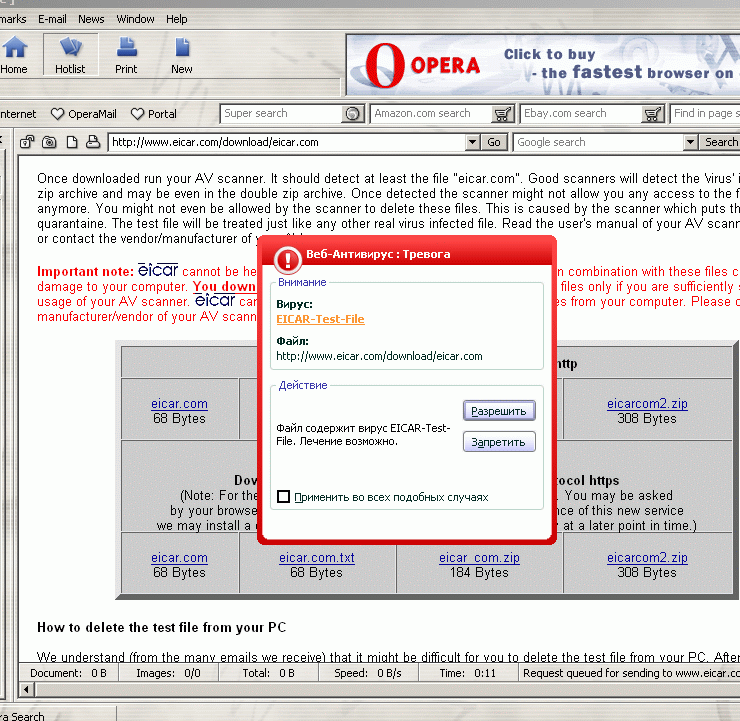
Task: Click the Google search input field
Action: coord(598,142)
